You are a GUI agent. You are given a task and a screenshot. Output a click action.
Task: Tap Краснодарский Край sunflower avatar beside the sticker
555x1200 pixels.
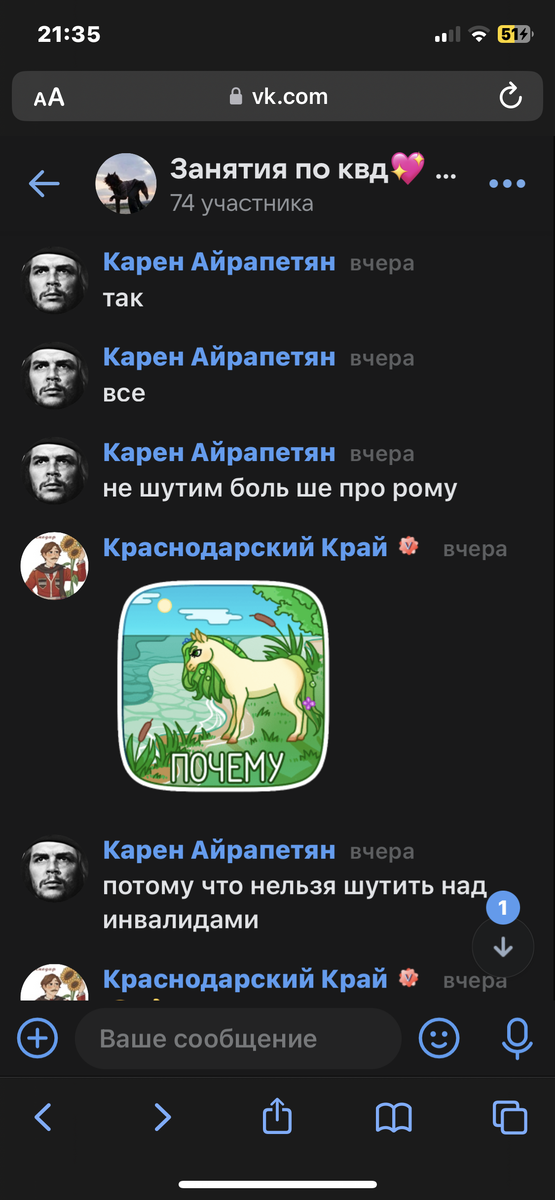click(x=55, y=566)
